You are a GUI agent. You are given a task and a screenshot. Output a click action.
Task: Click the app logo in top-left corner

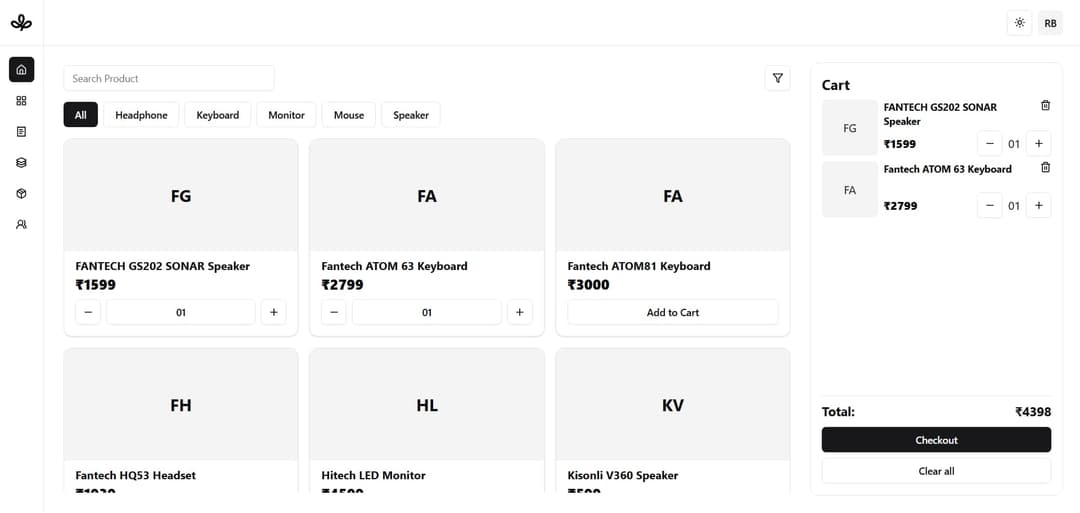click(x=21, y=22)
